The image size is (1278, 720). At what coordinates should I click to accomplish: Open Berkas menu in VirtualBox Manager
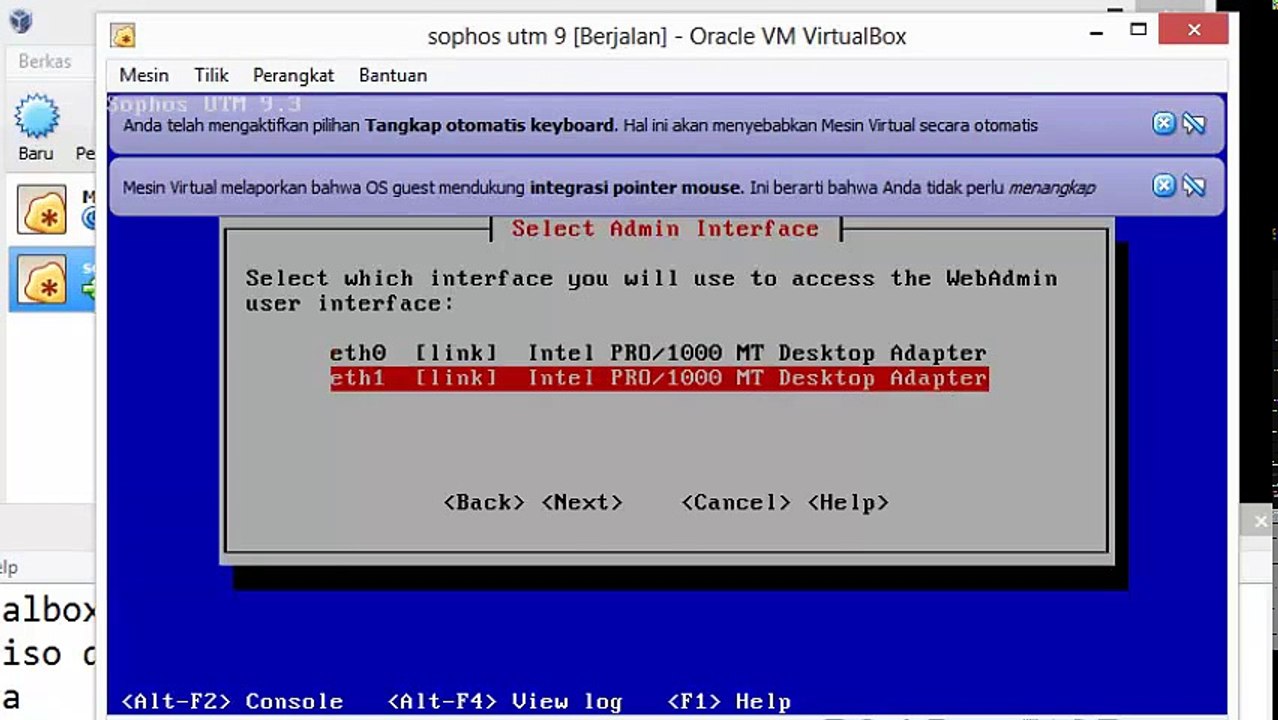tap(45, 61)
